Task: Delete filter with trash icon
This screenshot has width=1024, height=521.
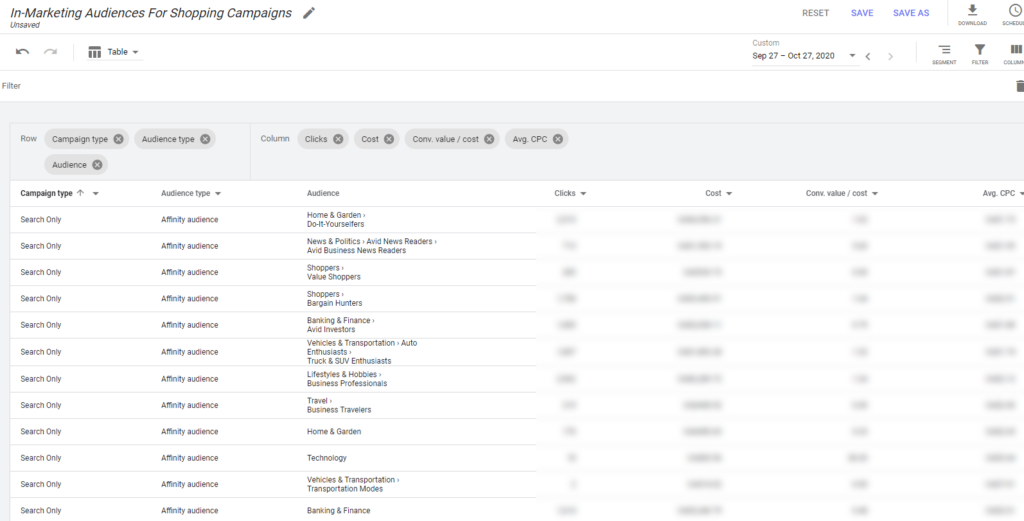Action: pyautogui.click(x=1019, y=86)
